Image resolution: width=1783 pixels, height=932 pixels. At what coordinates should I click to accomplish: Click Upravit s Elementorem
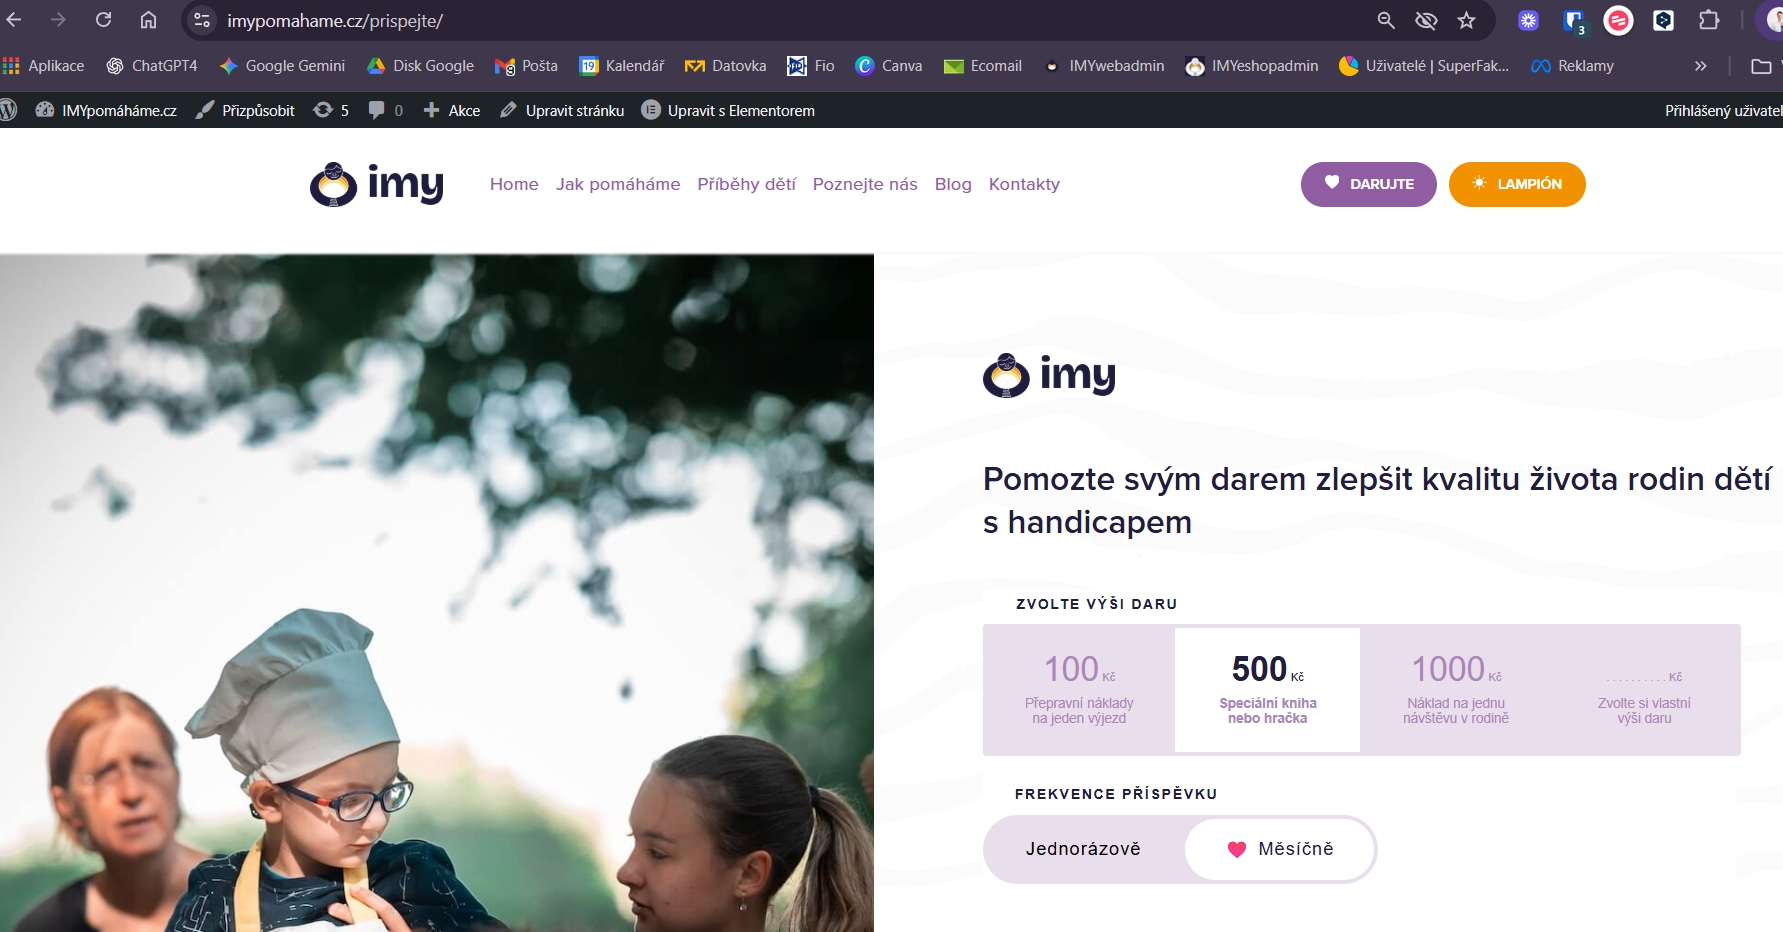(x=728, y=110)
